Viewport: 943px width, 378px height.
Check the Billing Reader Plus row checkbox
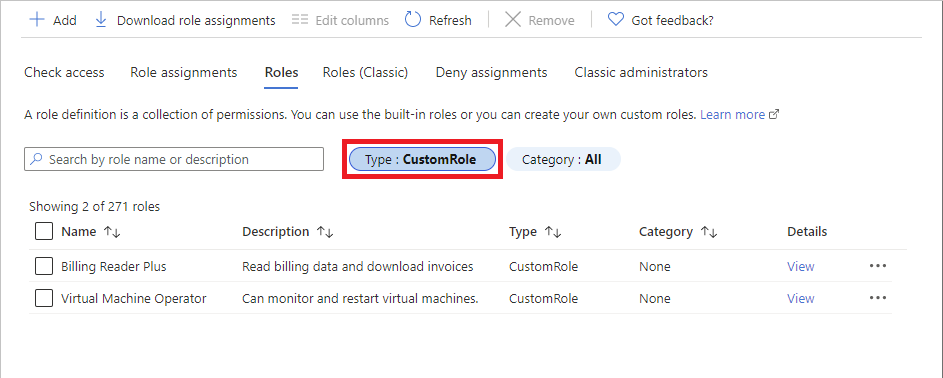pos(44,266)
